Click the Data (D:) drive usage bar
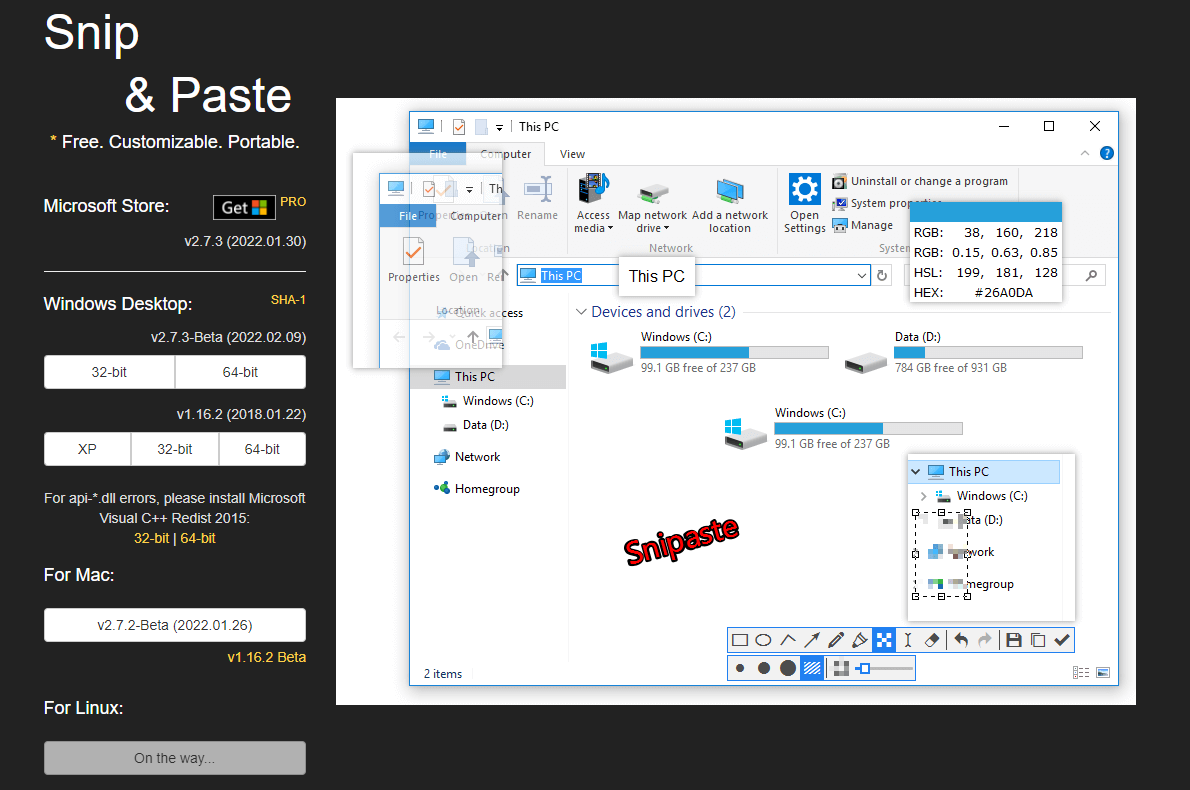This screenshot has width=1190, height=790. [x=988, y=352]
